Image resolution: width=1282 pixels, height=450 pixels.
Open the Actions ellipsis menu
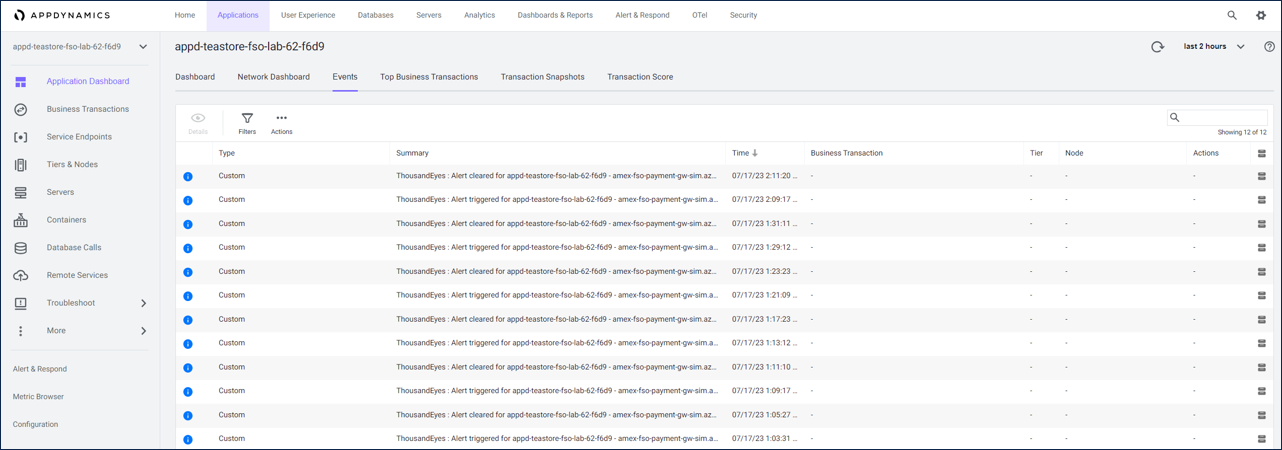[x=281, y=119]
